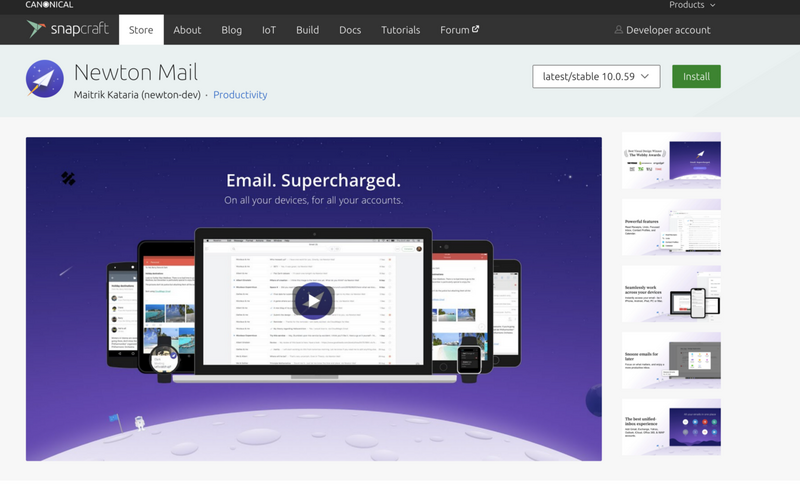Go to the Blog page
Screen dimensions: 800x493
pyautogui.click(x=231, y=30)
